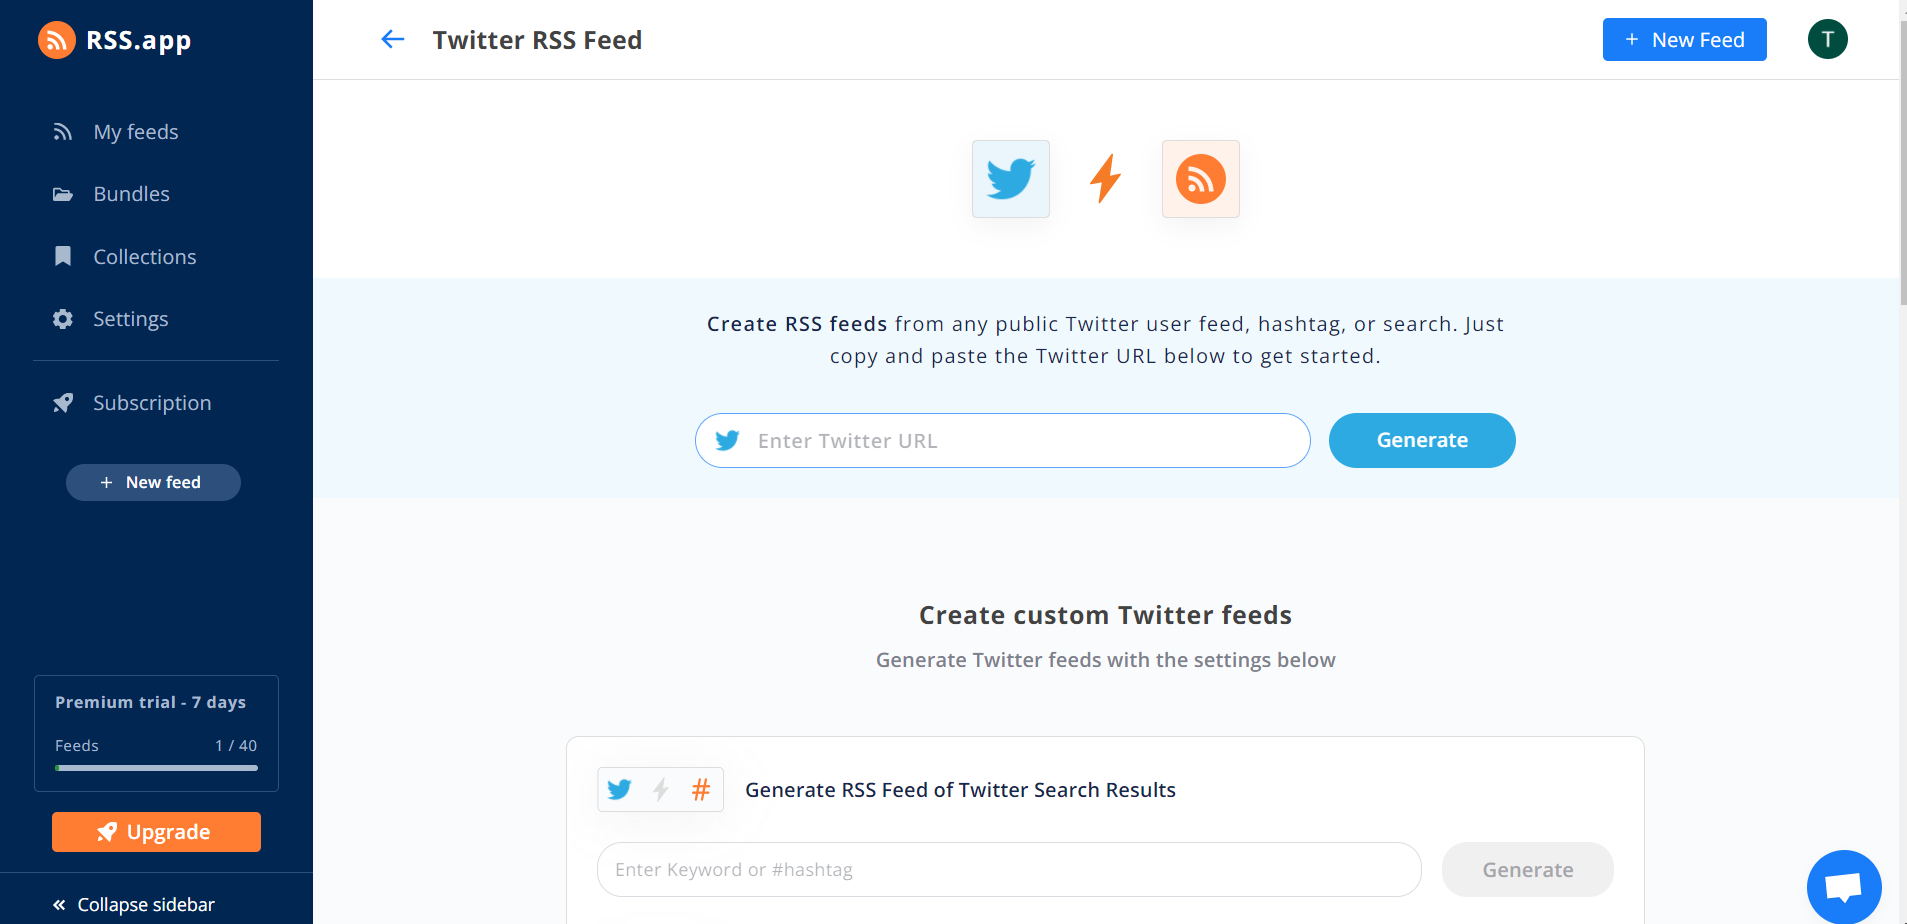Screen dimensions: 1907x924
Task: Click the greyed Generate button for search
Action: [x=1527, y=869]
